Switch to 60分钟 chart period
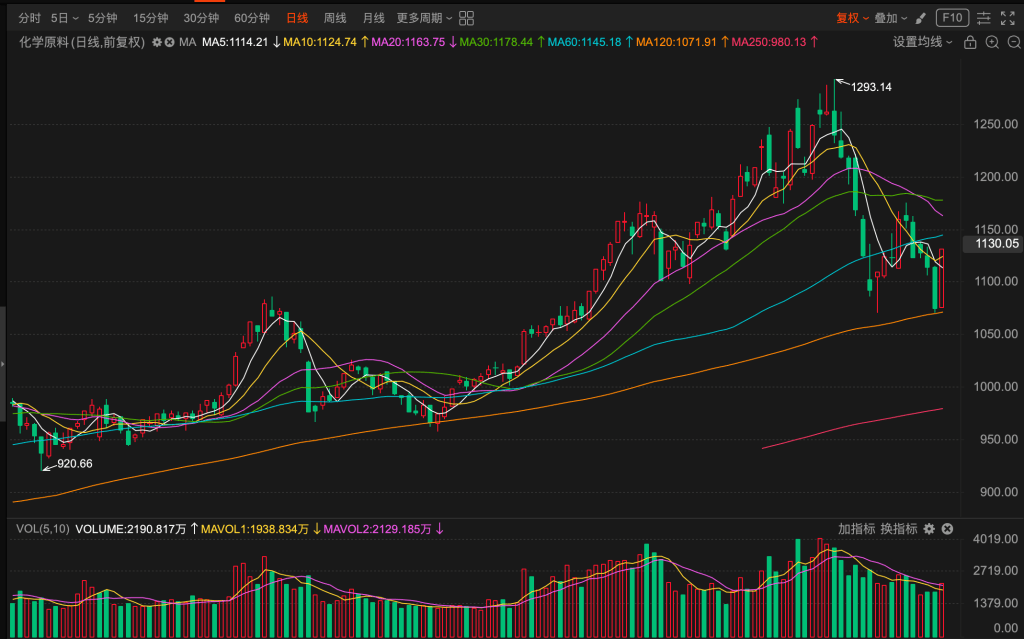Image resolution: width=1024 pixels, height=639 pixels. click(x=252, y=18)
